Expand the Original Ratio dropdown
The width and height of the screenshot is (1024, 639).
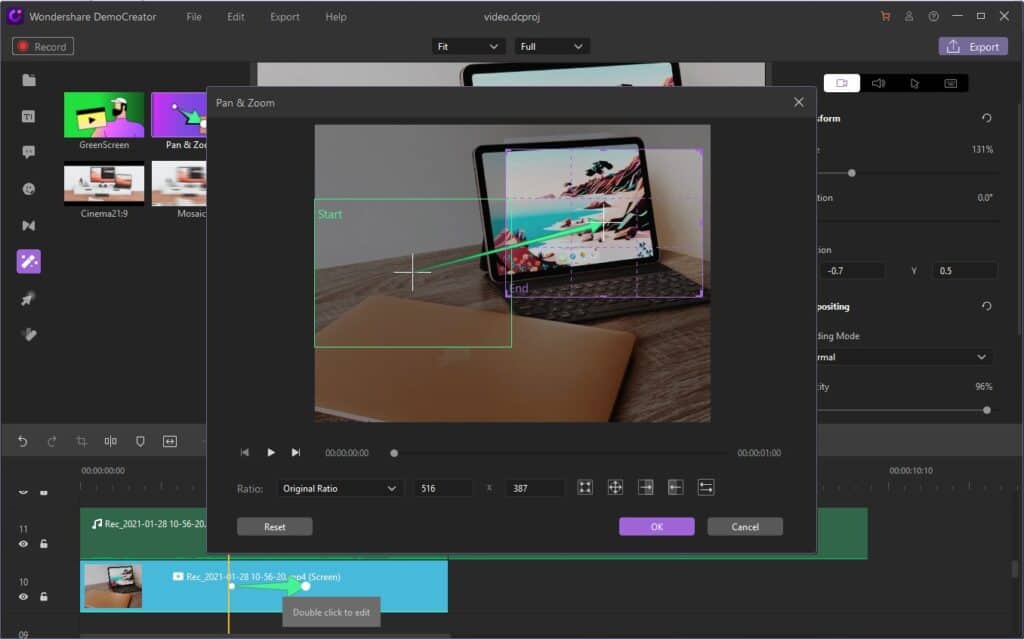pos(339,488)
